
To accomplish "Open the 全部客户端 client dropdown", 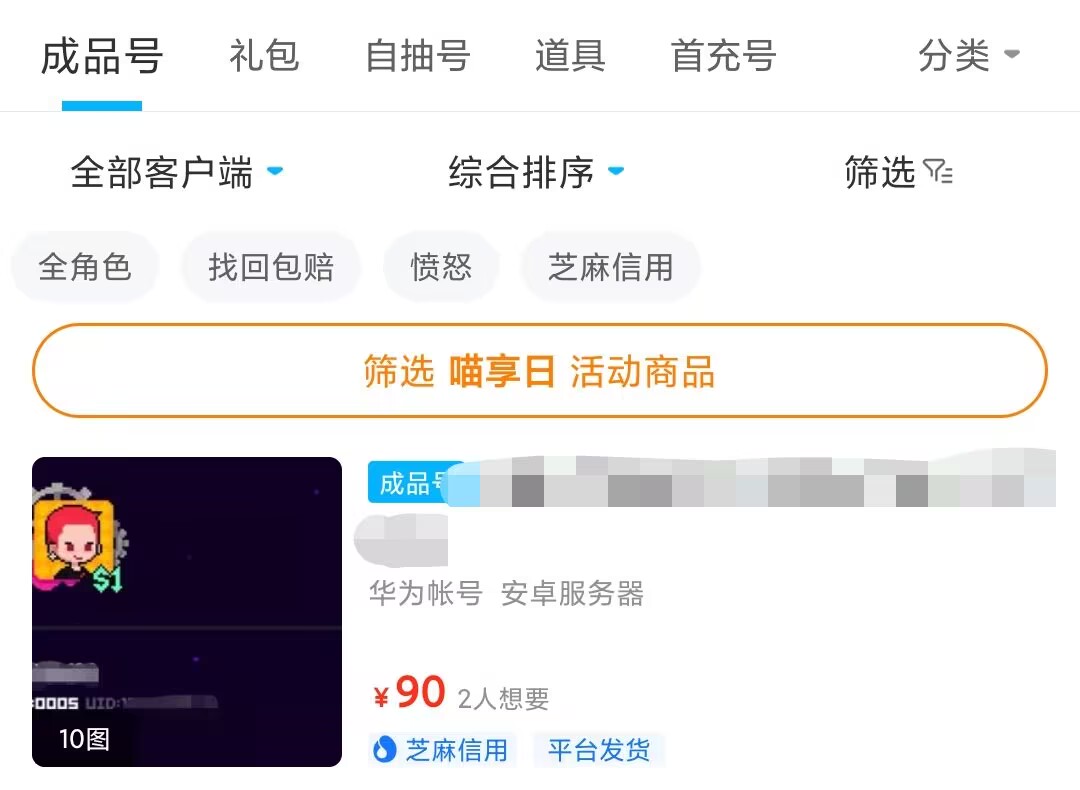I will pyautogui.click(x=177, y=173).
